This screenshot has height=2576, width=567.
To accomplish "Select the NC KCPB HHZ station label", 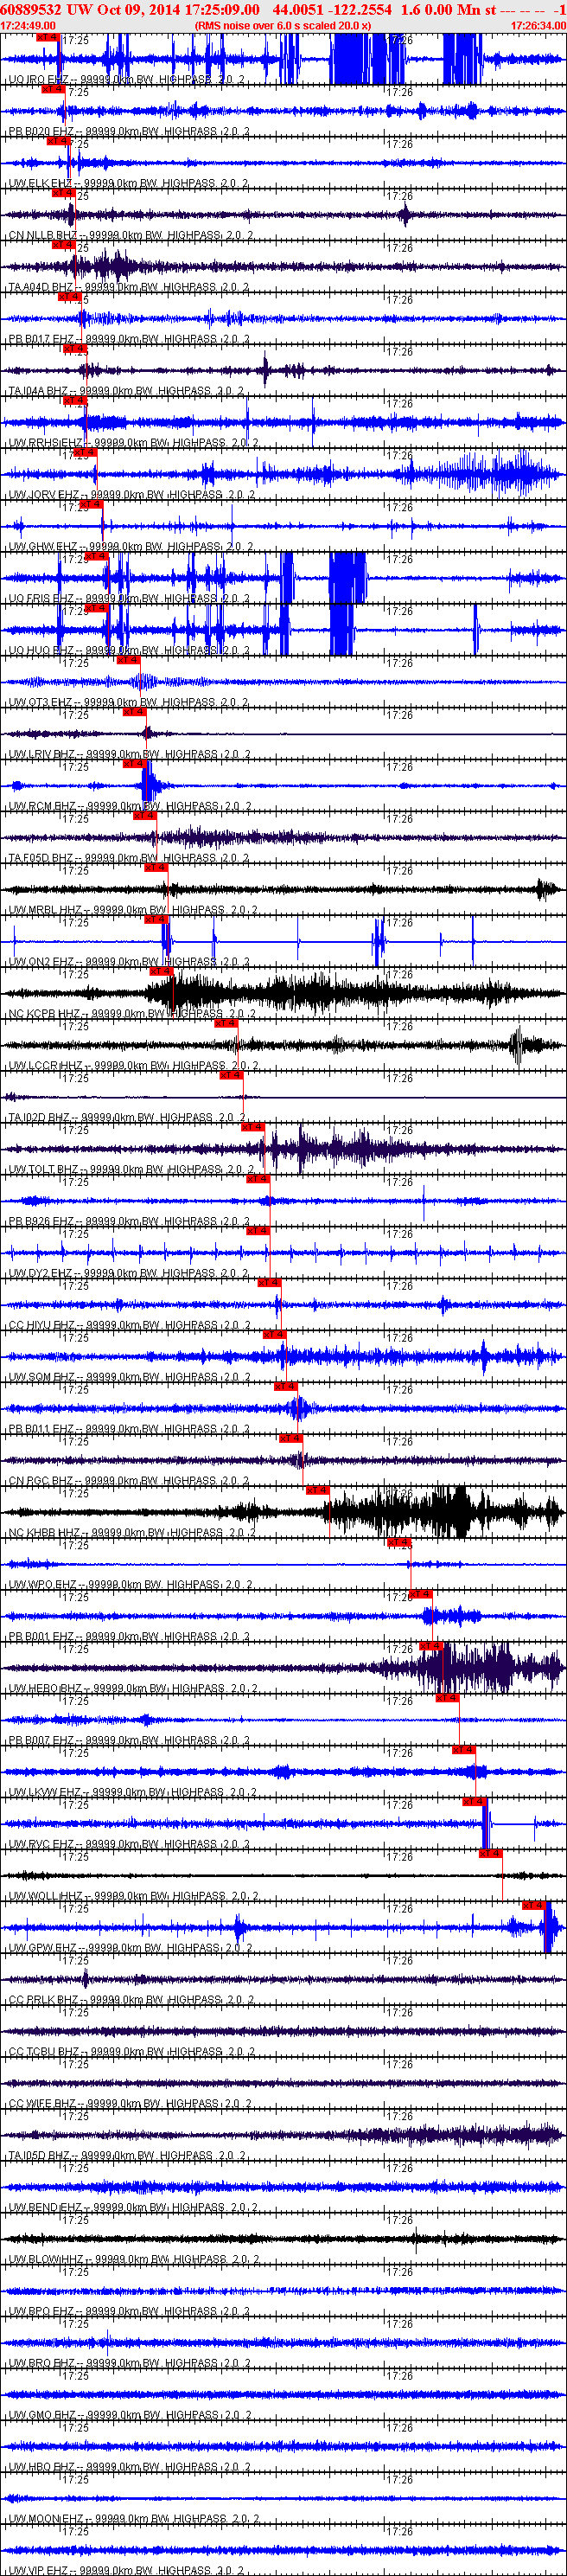I will (x=132, y=1014).
